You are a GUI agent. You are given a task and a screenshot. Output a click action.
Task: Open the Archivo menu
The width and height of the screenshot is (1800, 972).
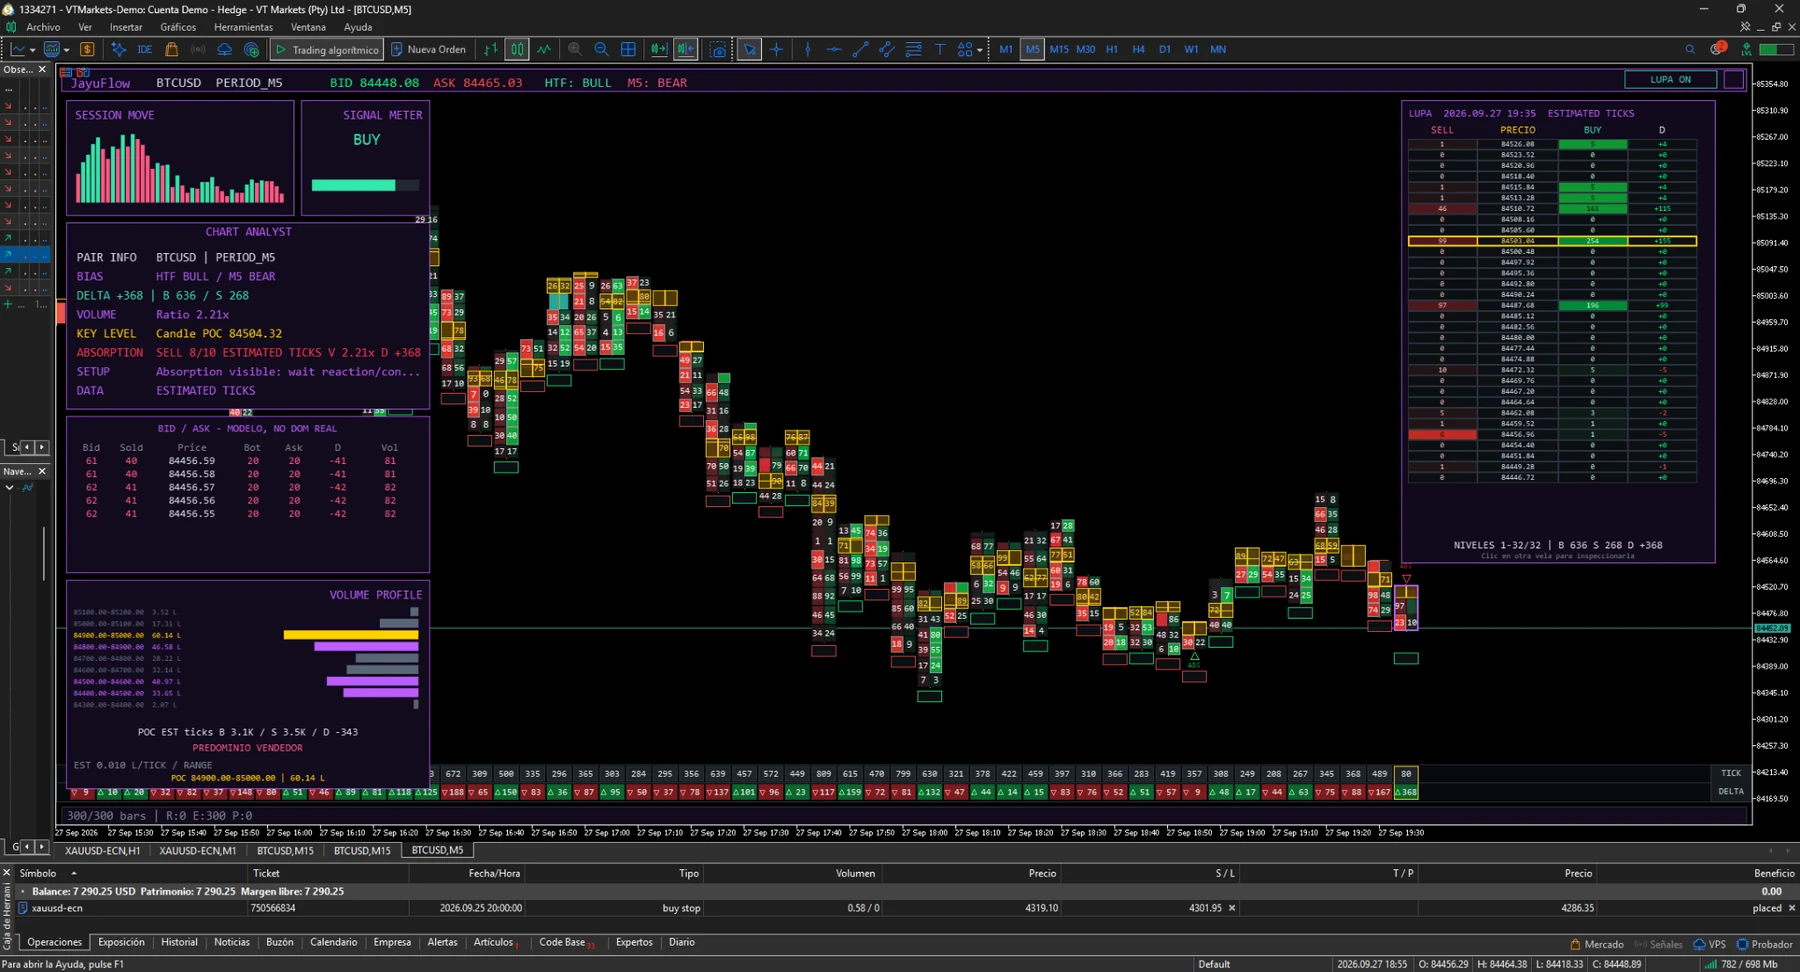(x=43, y=27)
